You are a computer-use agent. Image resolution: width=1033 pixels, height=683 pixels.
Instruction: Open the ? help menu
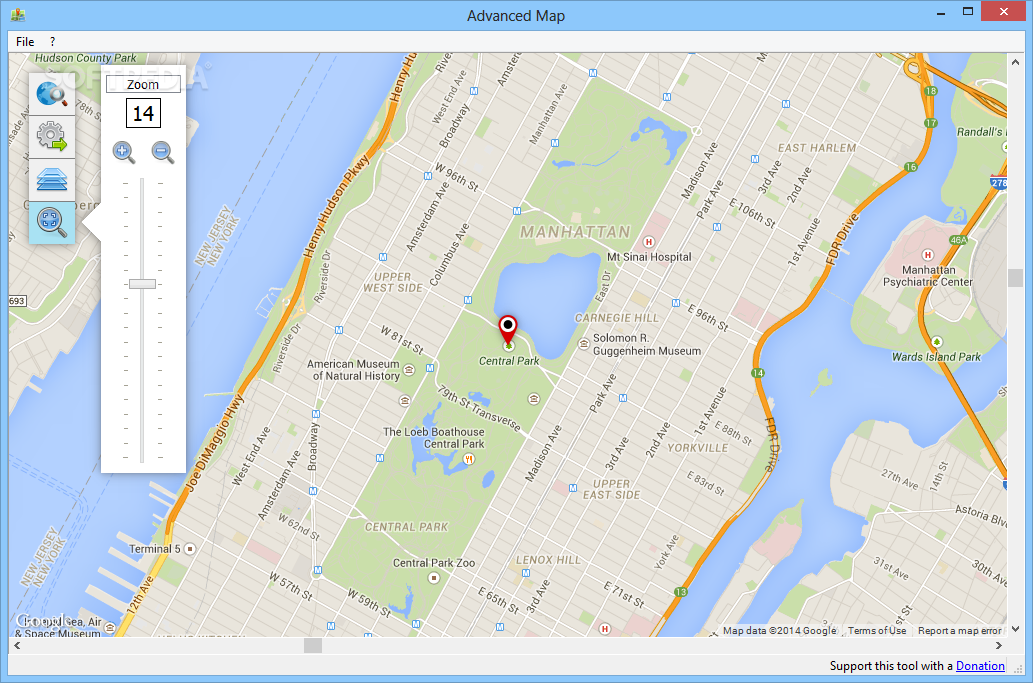[53, 41]
